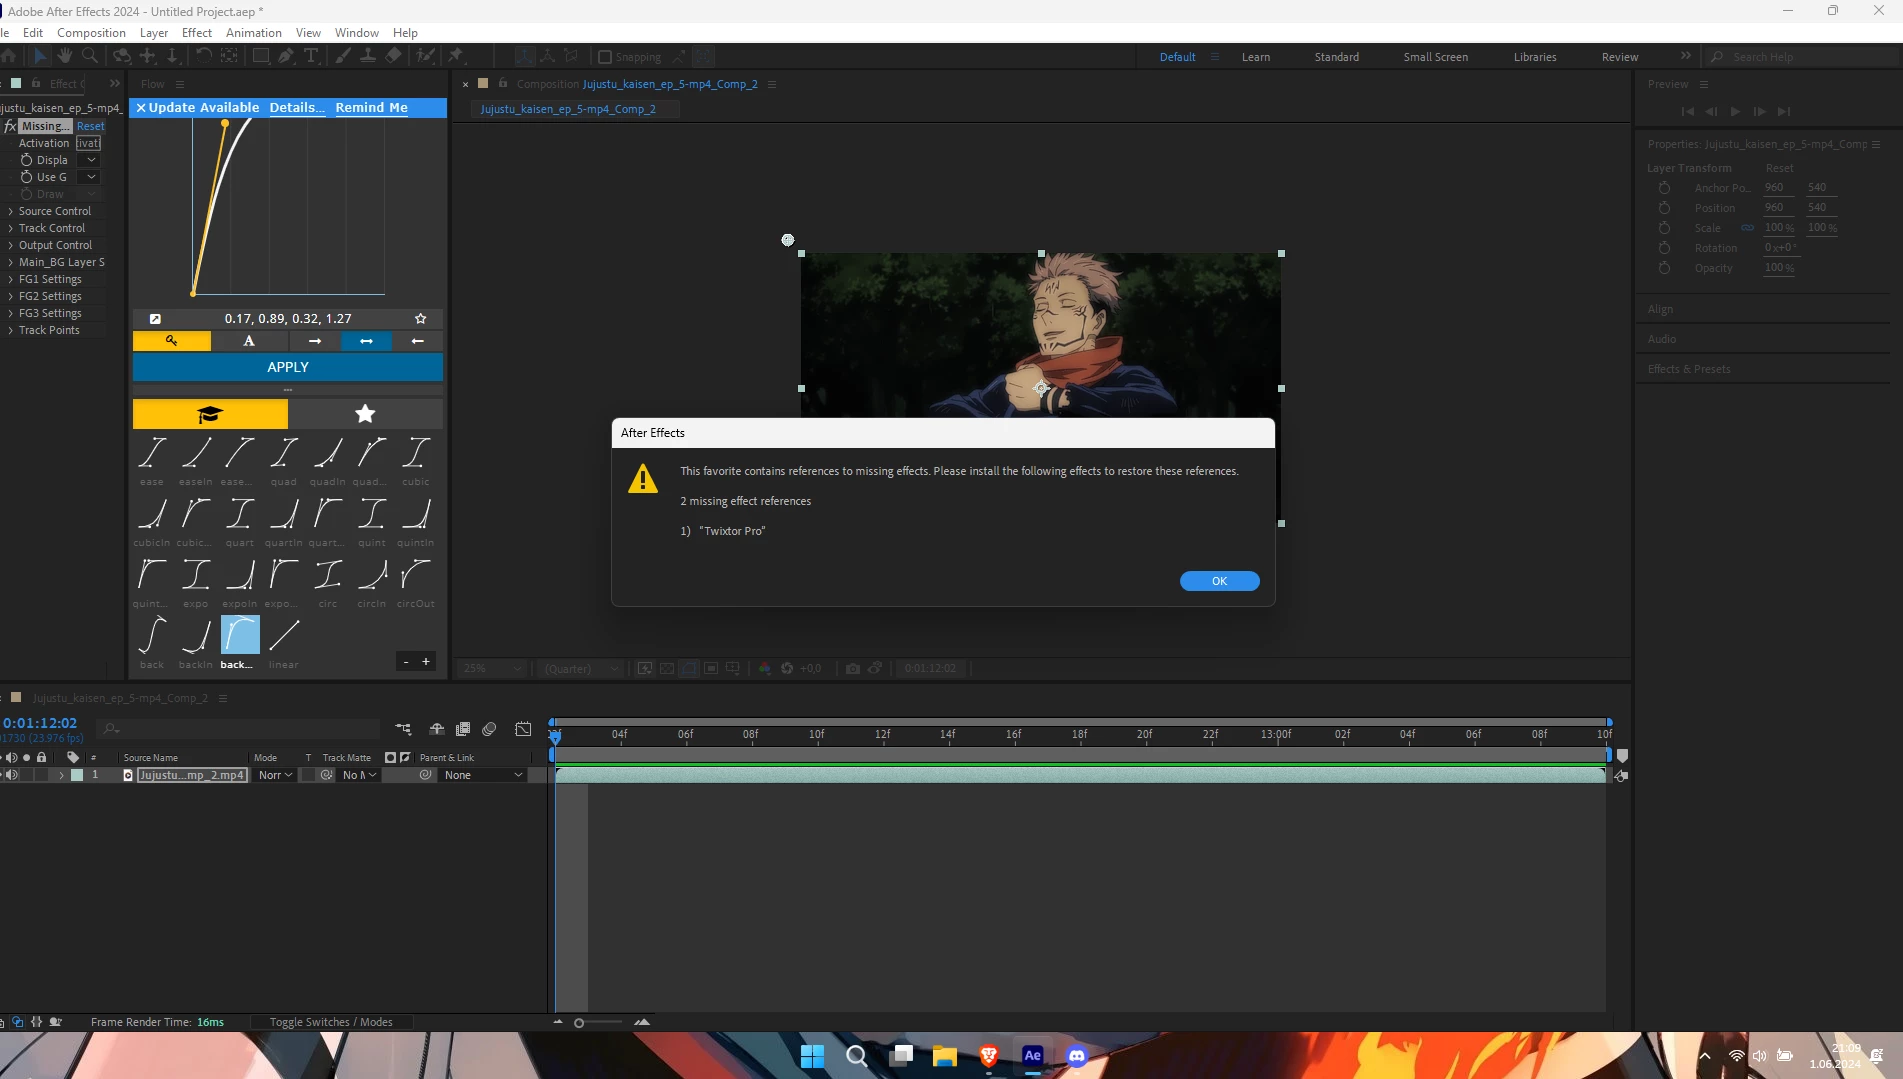Select the Eraser tool
The height and width of the screenshot is (1079, 1903).
coord(393,56)
